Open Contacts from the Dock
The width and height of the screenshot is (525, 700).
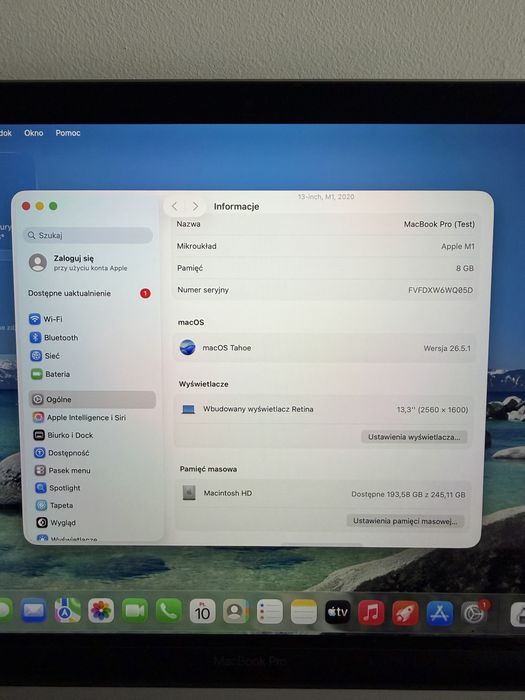[236, 611]
